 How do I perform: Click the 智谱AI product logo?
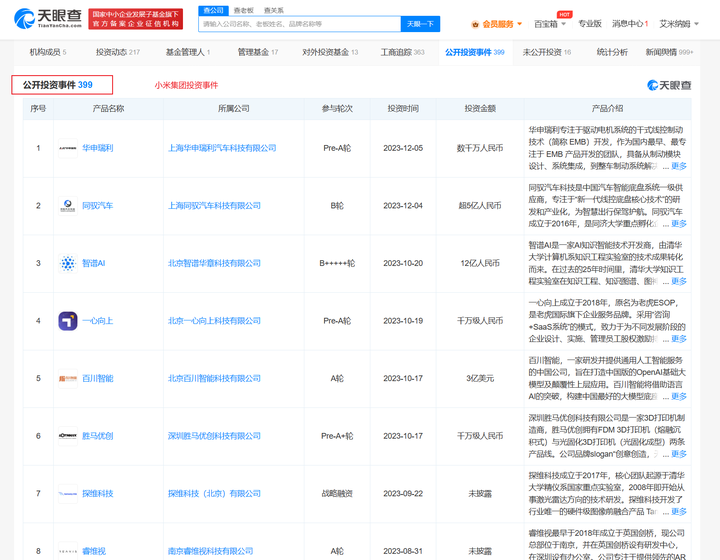68,263
